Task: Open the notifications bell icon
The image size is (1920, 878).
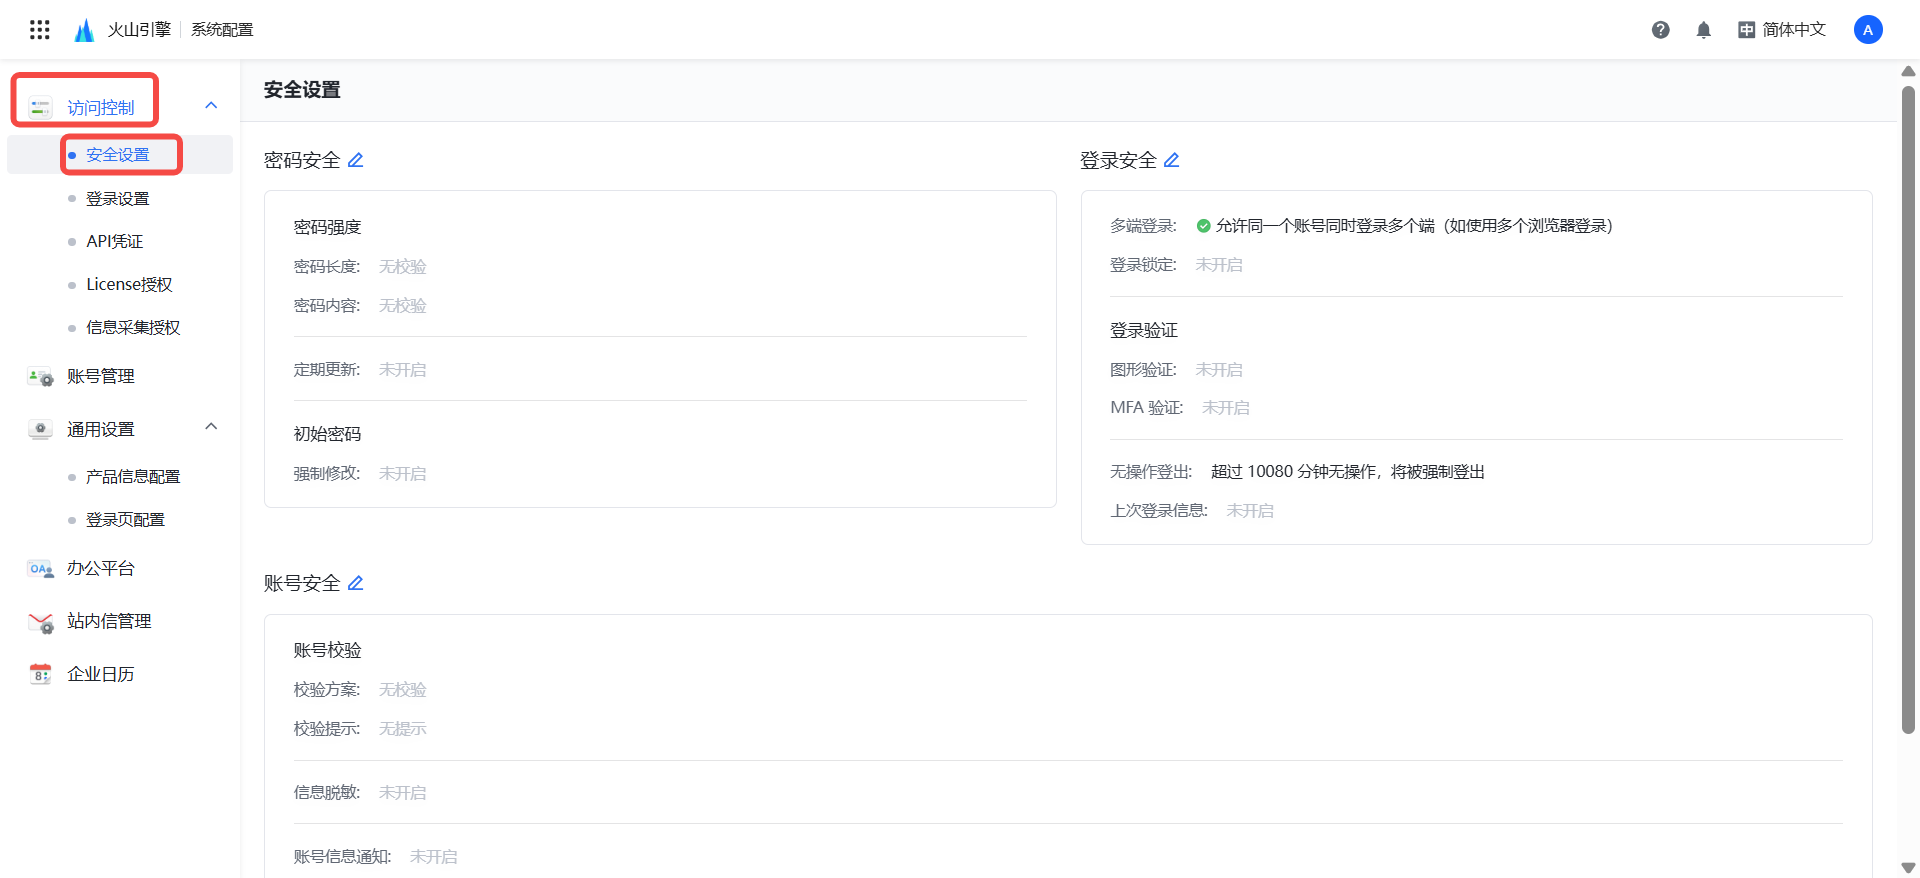Action: [x=1704, y=30]
